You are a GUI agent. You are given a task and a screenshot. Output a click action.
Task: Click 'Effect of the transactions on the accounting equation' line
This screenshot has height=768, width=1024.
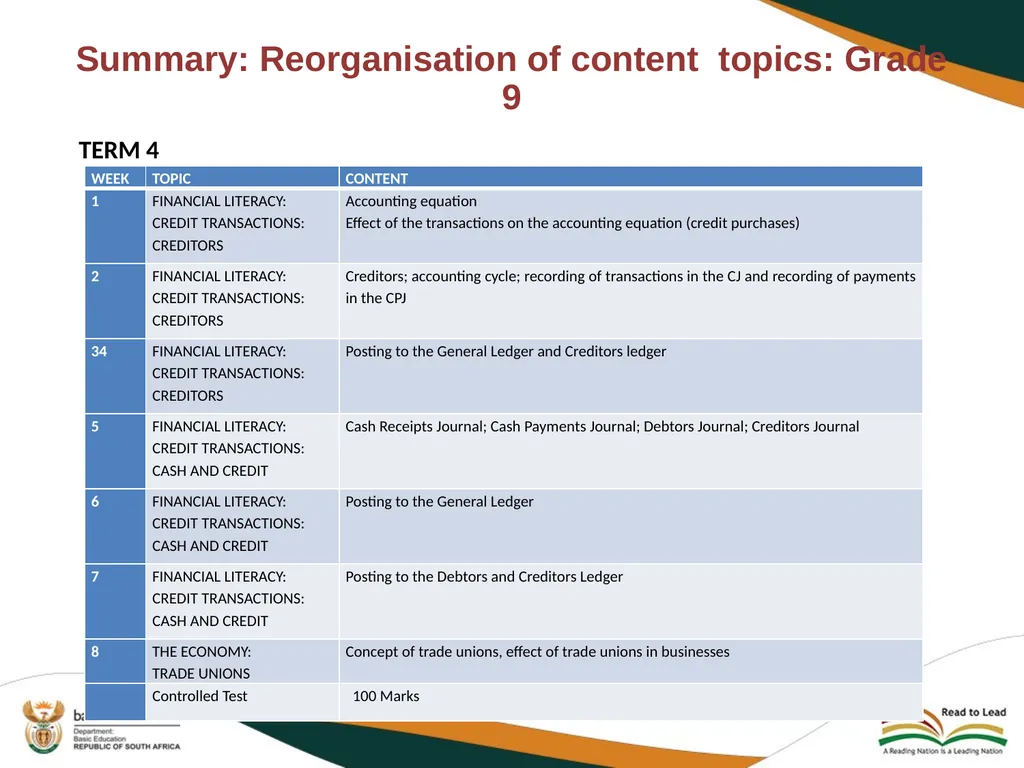[x=572, y=223]
